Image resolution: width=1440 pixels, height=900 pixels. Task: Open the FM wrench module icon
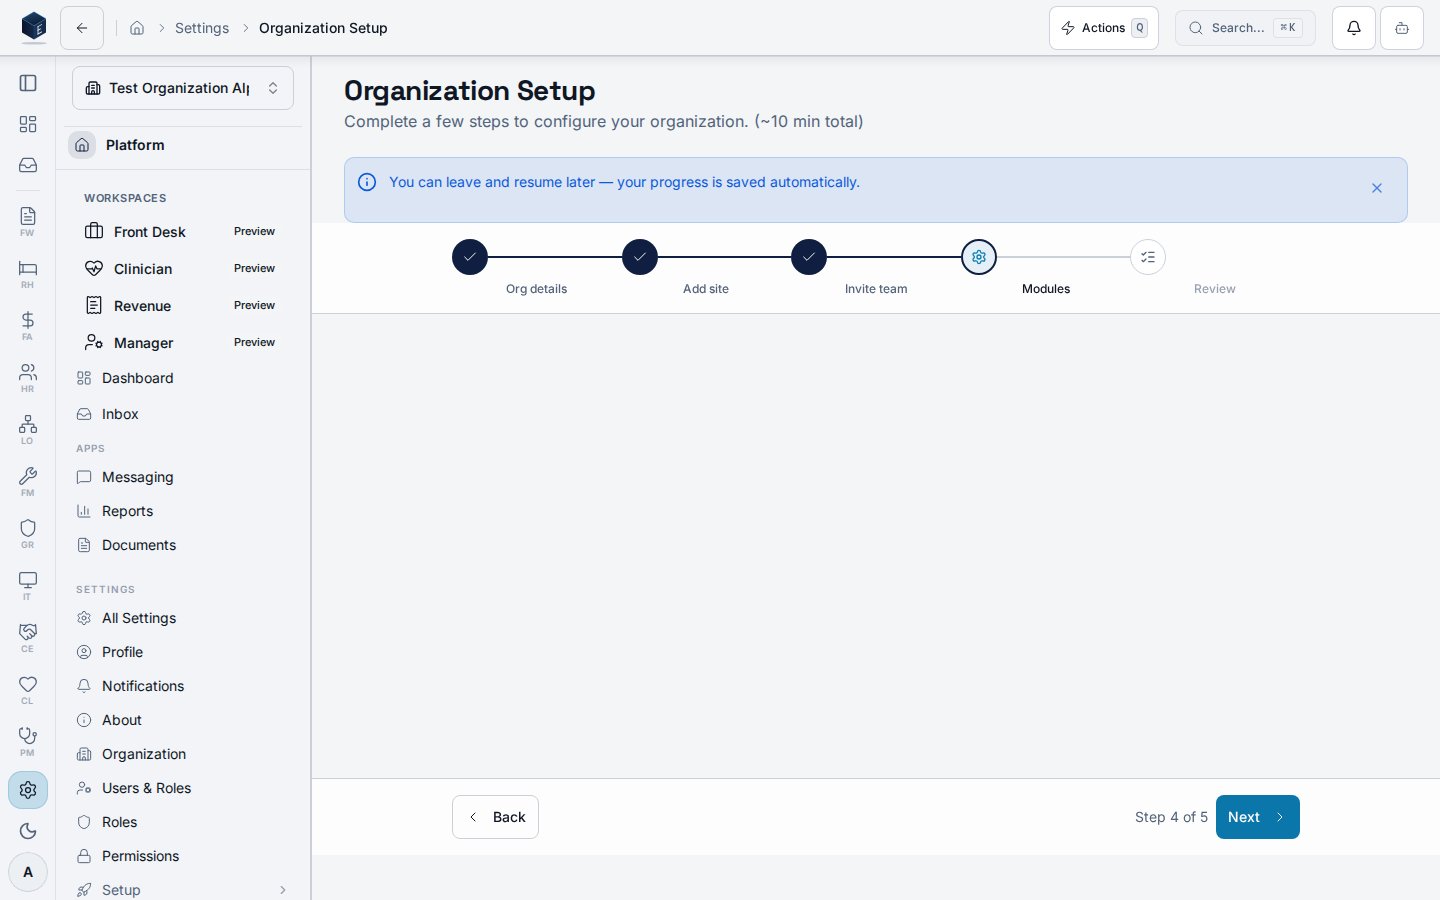[28, 481]
